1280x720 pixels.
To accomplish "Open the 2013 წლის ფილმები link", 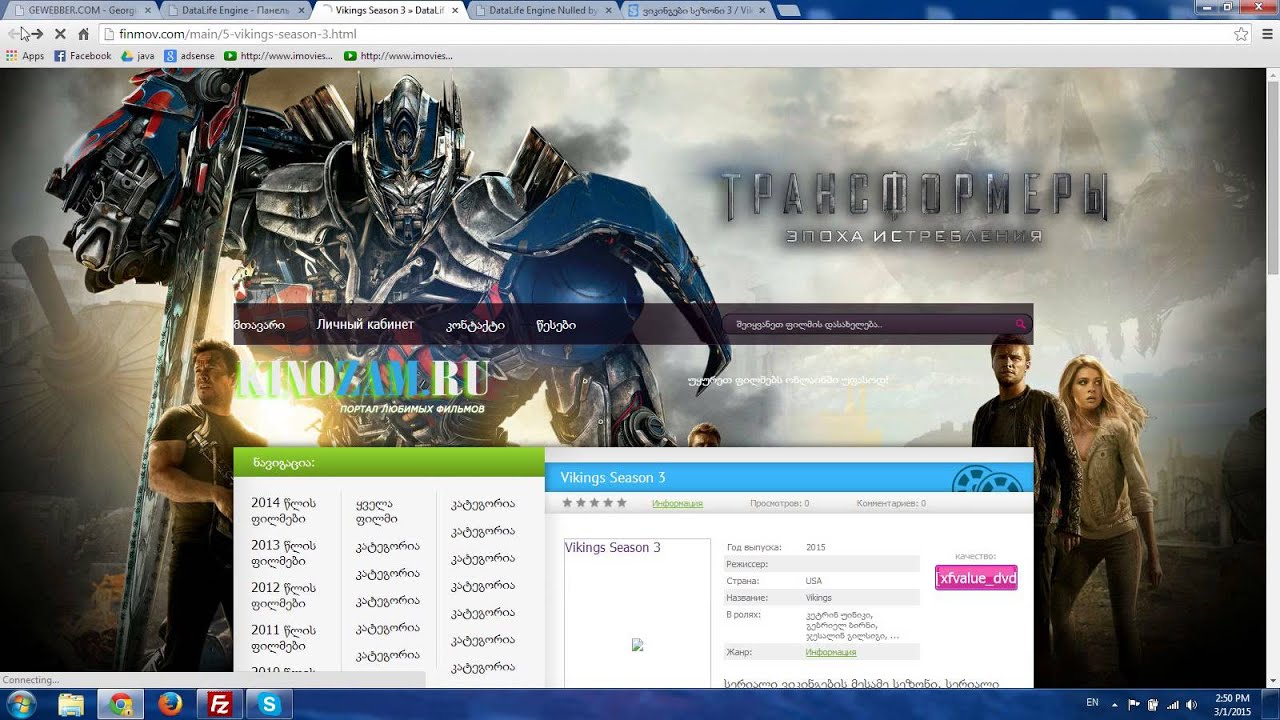I will 283,553.
